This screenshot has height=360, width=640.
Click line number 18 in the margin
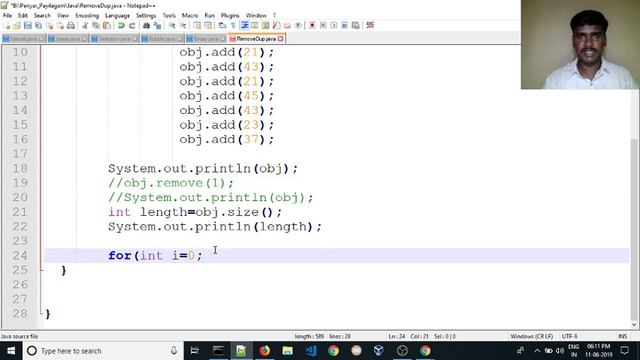(x=20, y=168)
